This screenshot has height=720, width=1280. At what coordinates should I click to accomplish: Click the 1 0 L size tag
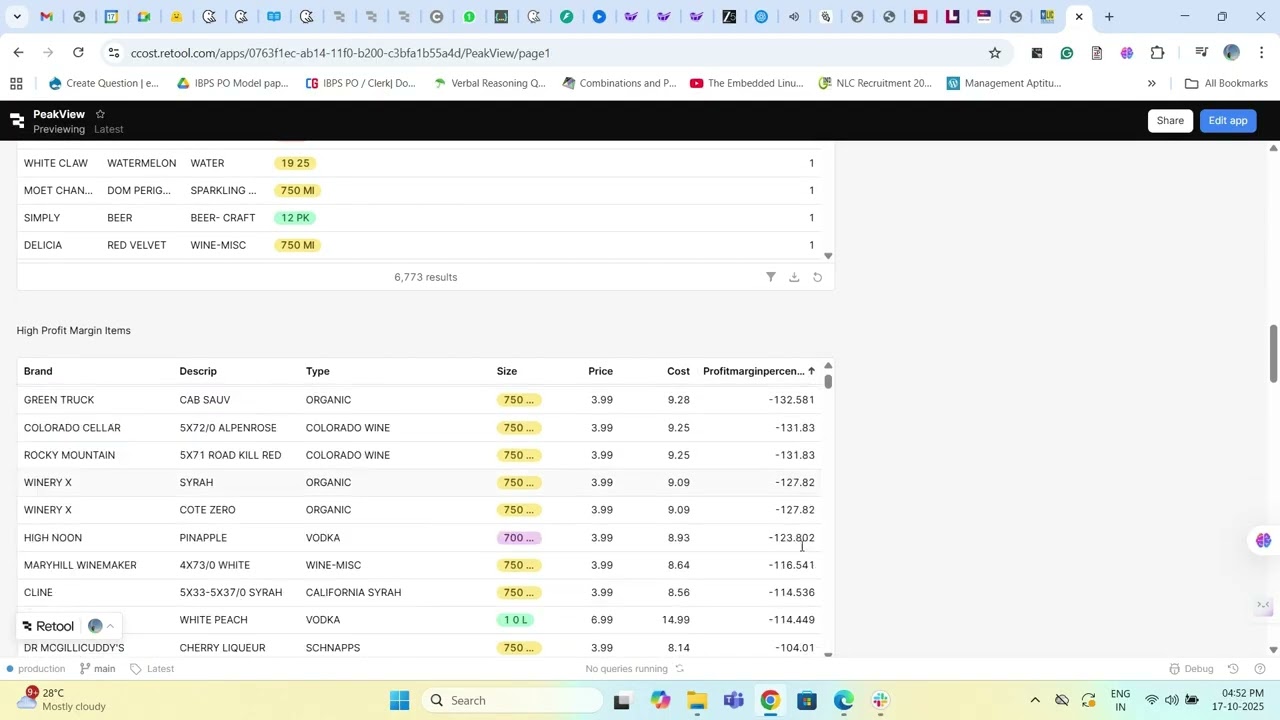pyautogui.click(x=515, y=620)
